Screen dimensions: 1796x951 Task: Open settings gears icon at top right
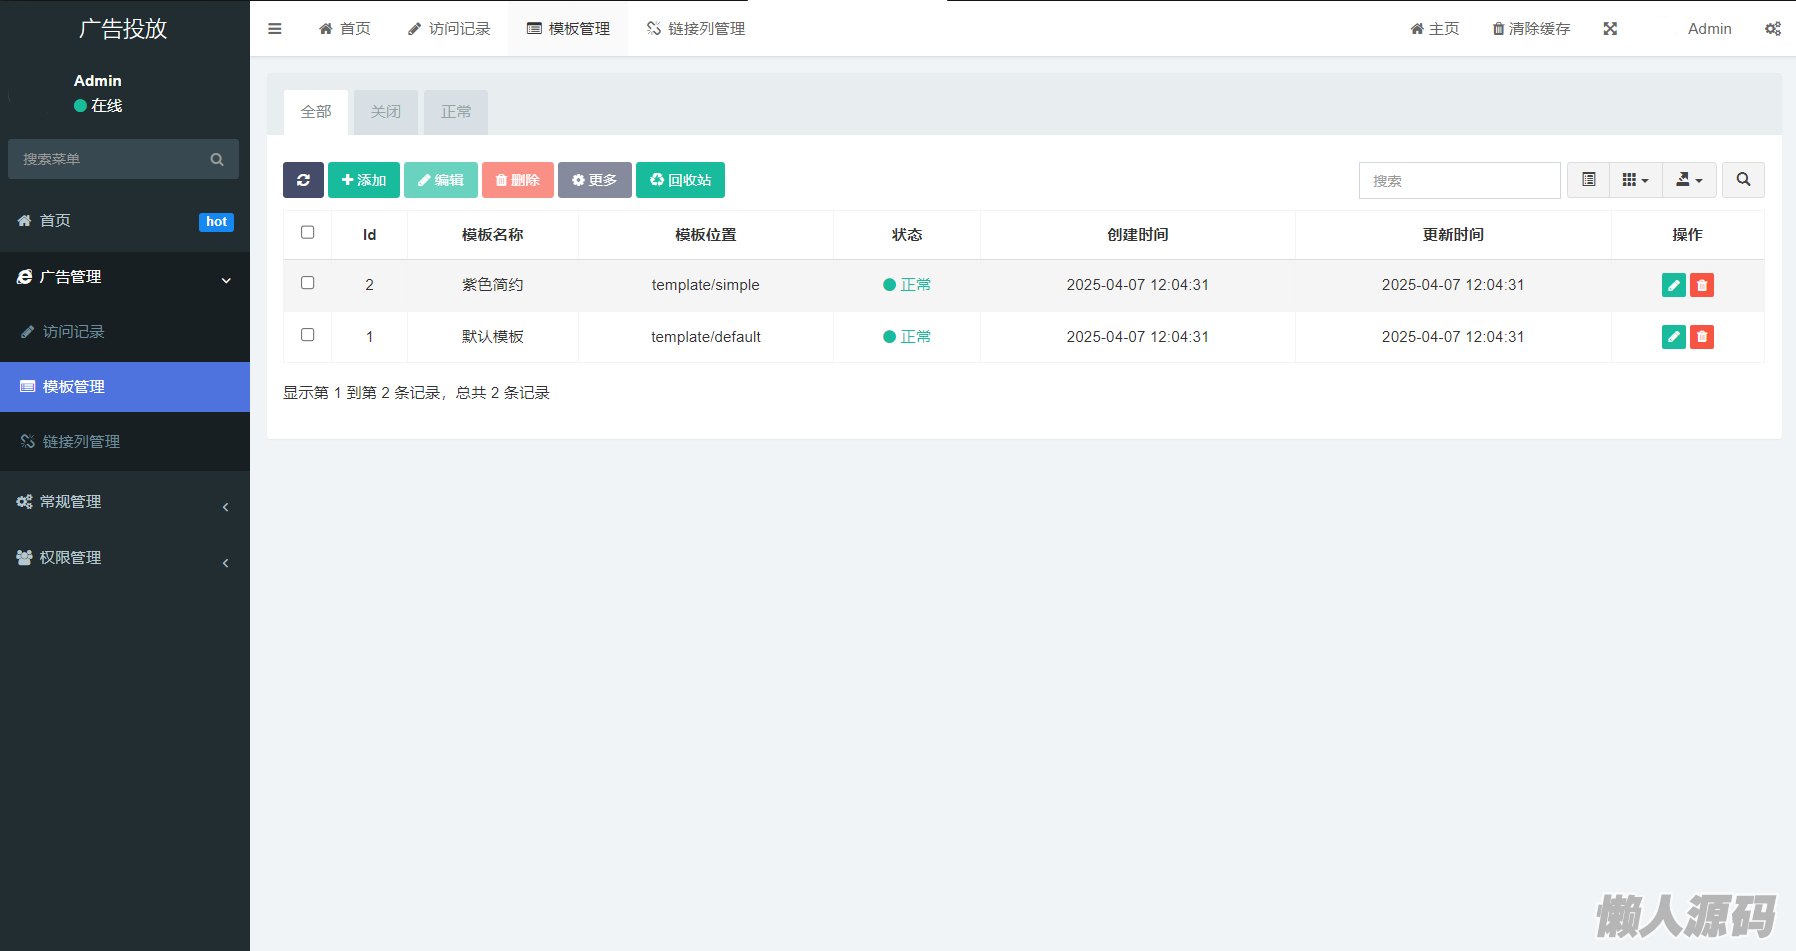(1772, 29)
